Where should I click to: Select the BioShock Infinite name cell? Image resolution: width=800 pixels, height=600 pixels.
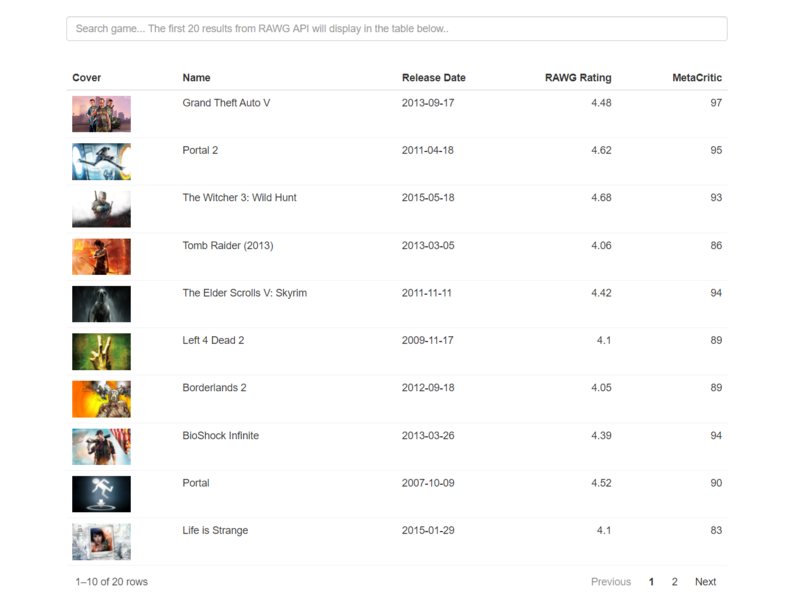tap(220, 436)
